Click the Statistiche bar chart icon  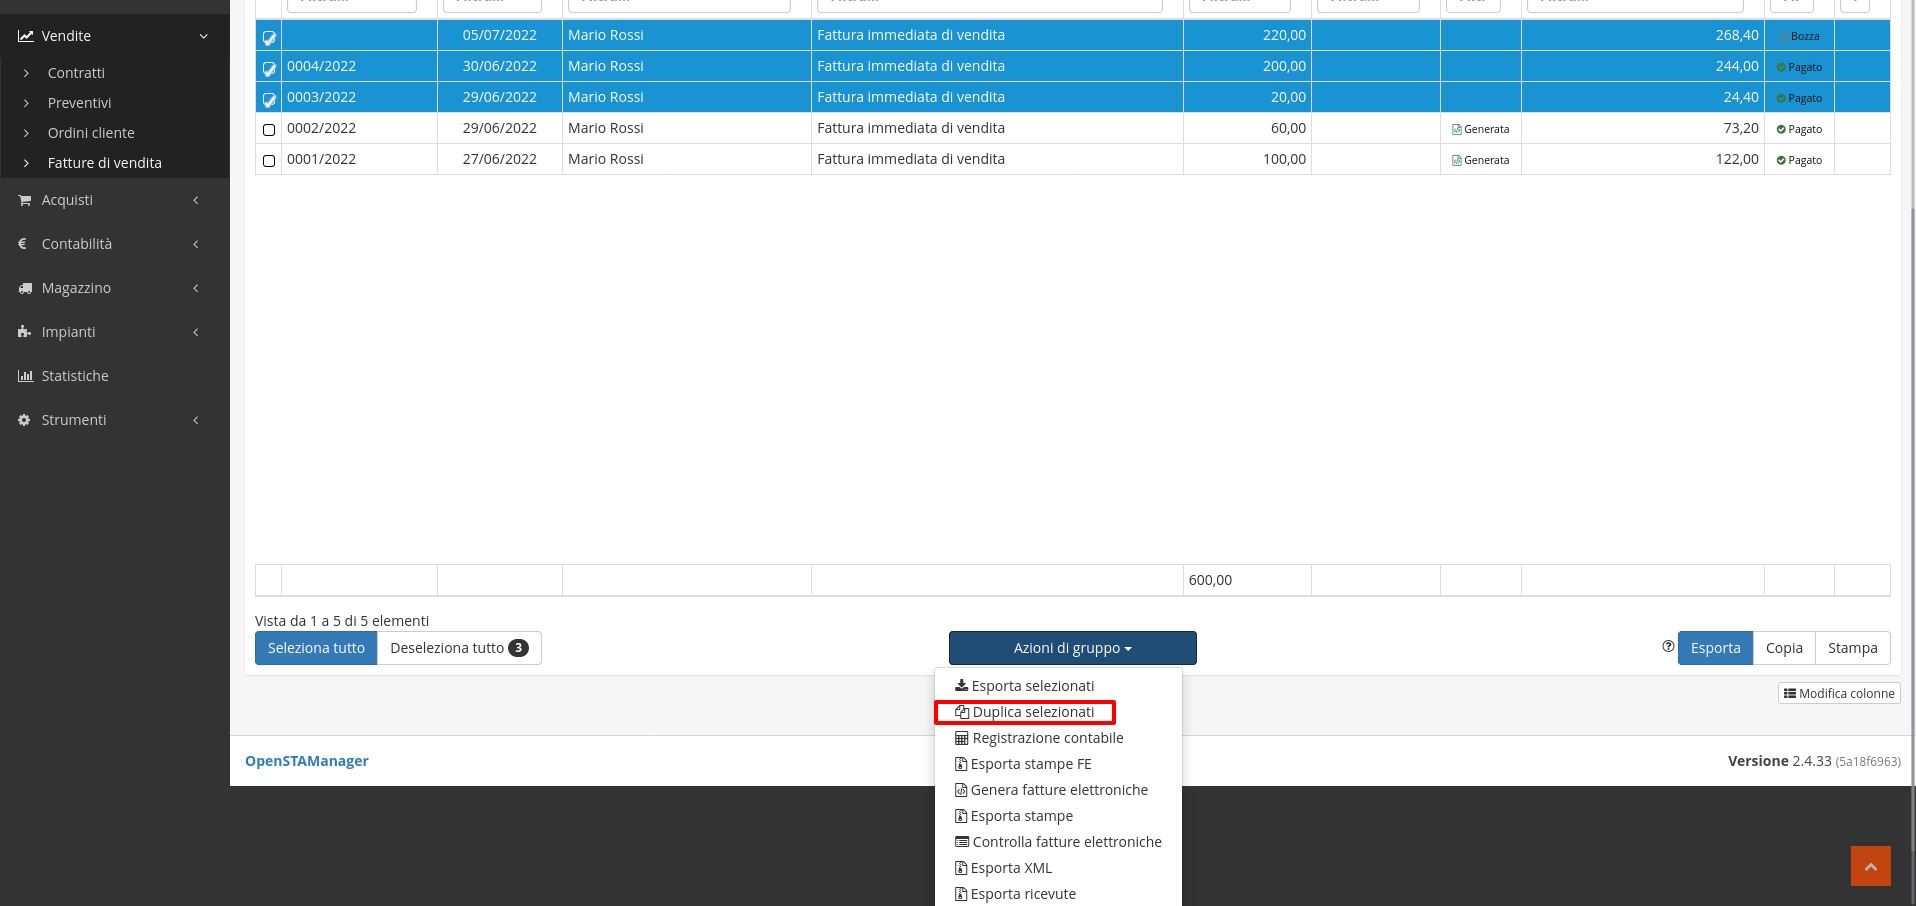tap(25, 376)
